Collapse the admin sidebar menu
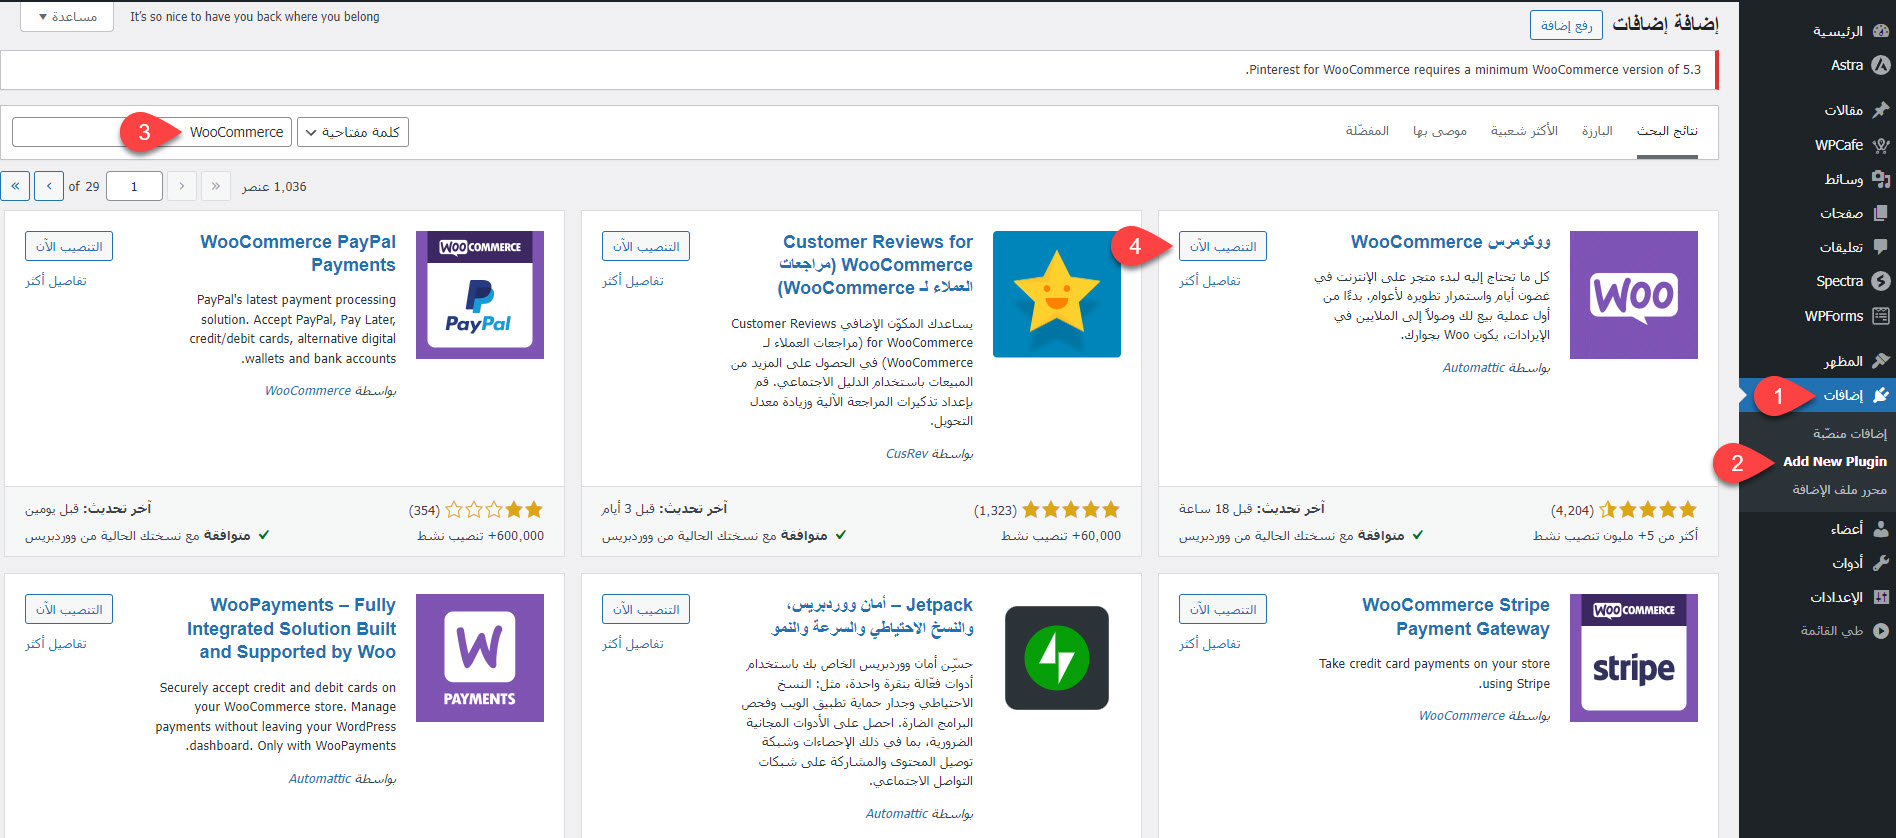 coord(1831,631)
